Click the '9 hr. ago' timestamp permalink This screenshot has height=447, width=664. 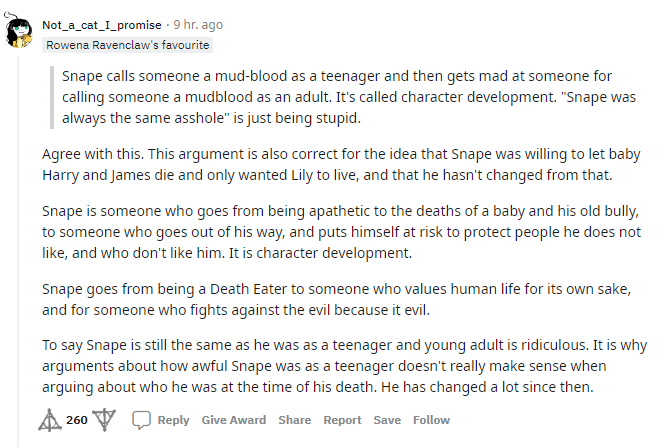click(198, 25)
